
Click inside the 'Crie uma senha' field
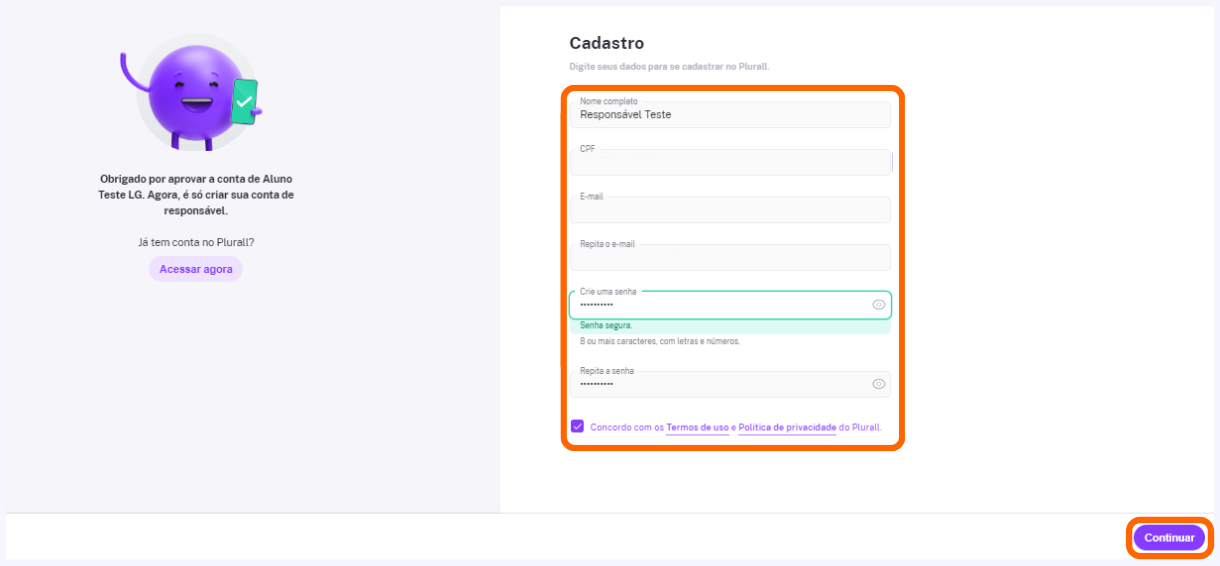720,305
